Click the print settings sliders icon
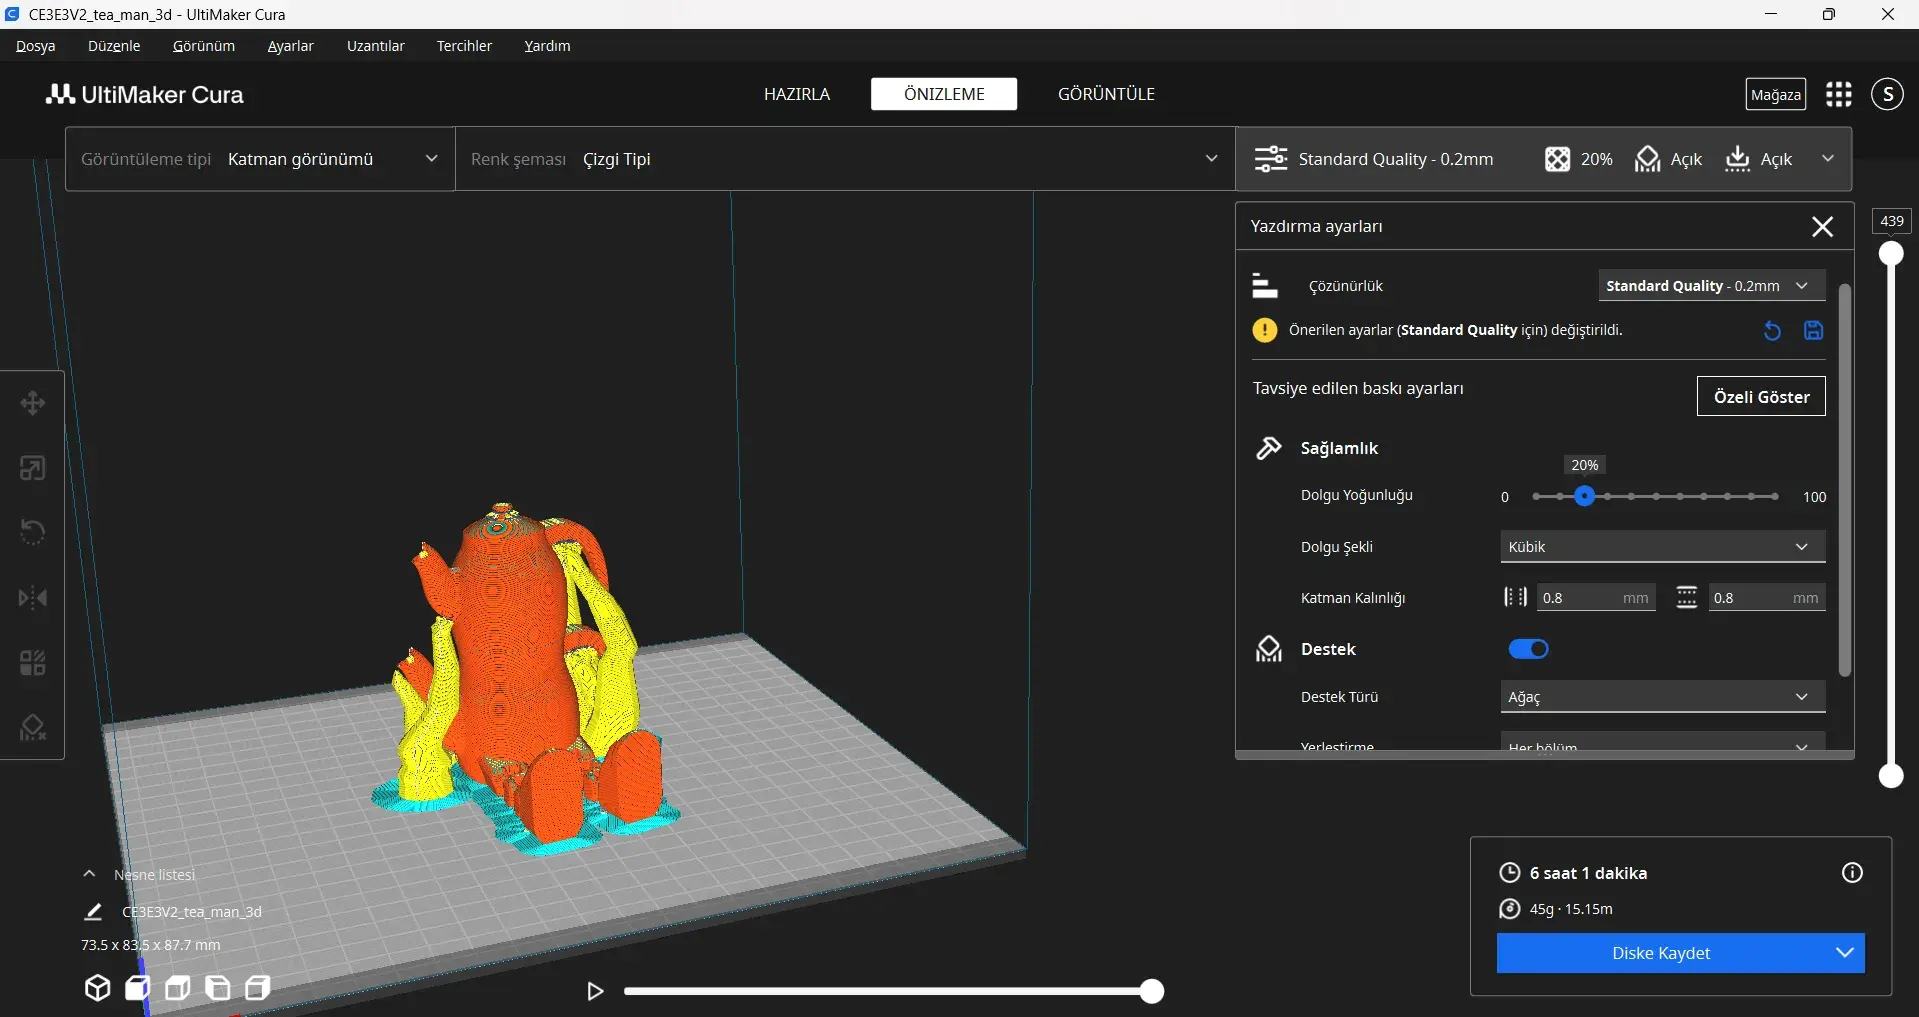The width and height of the screenshot is (1919, 1017). tap(1271, 159)
